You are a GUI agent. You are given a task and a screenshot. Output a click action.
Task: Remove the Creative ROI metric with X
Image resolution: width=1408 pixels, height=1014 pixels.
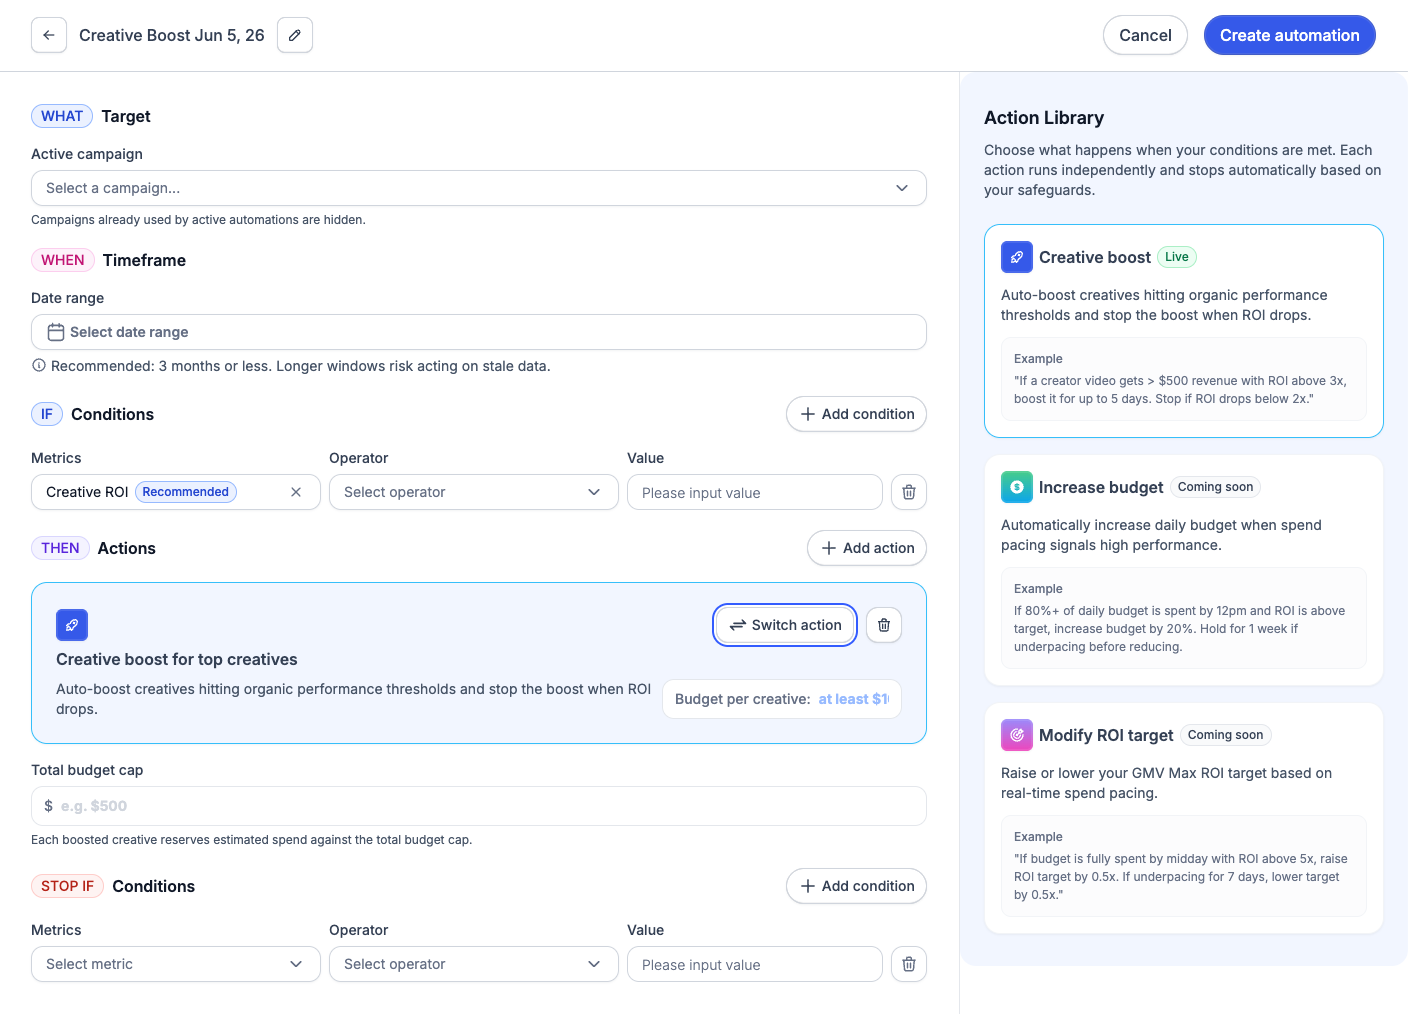(x=296, y=492)
